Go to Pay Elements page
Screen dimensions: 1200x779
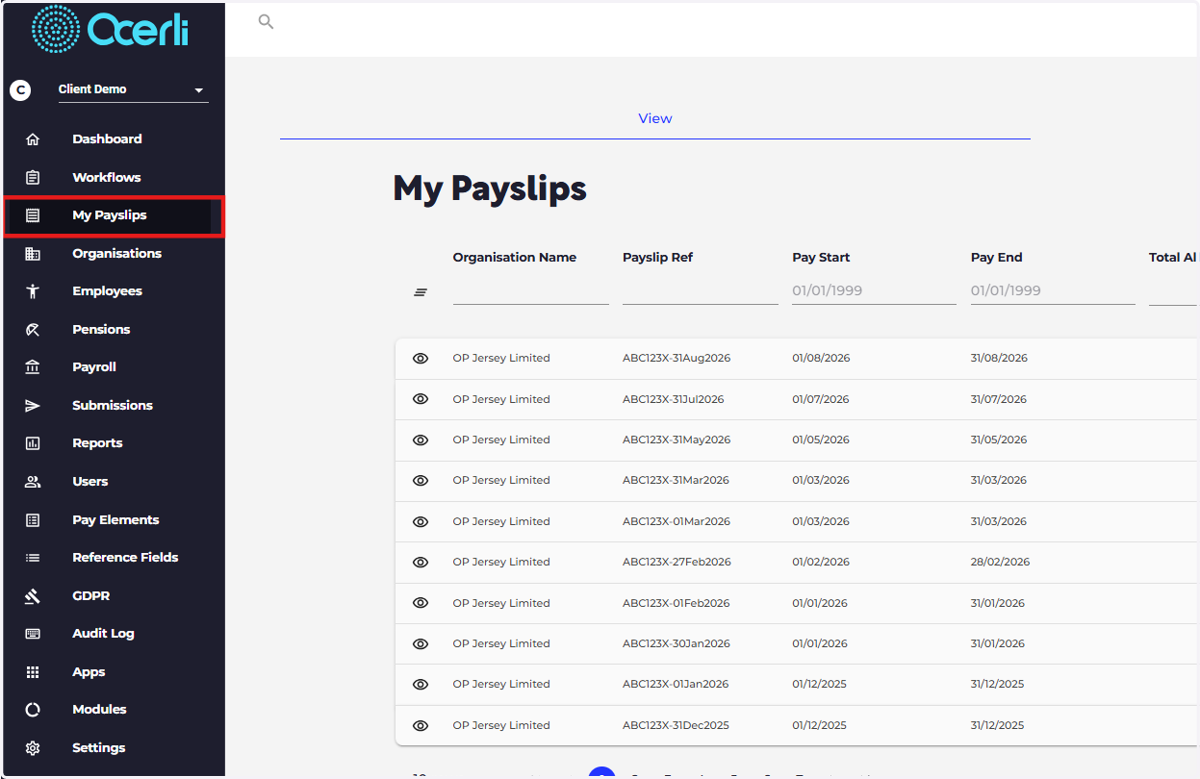pyautogui.click(x=116, y=520)
